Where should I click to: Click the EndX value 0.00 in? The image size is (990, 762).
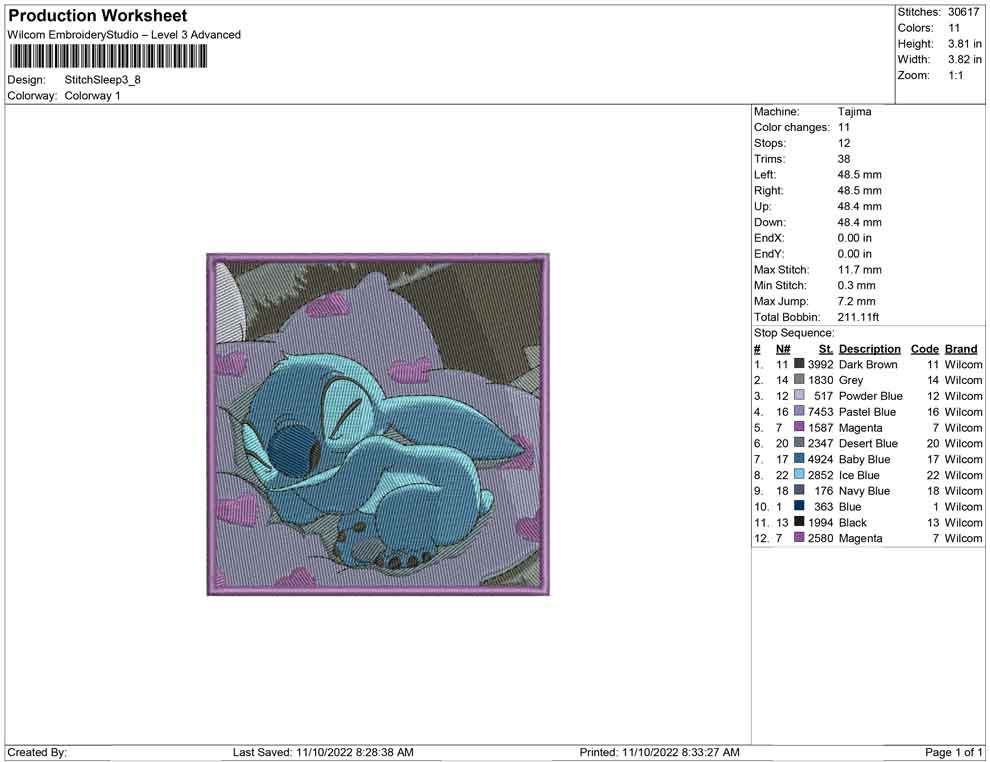coord(854,238)
